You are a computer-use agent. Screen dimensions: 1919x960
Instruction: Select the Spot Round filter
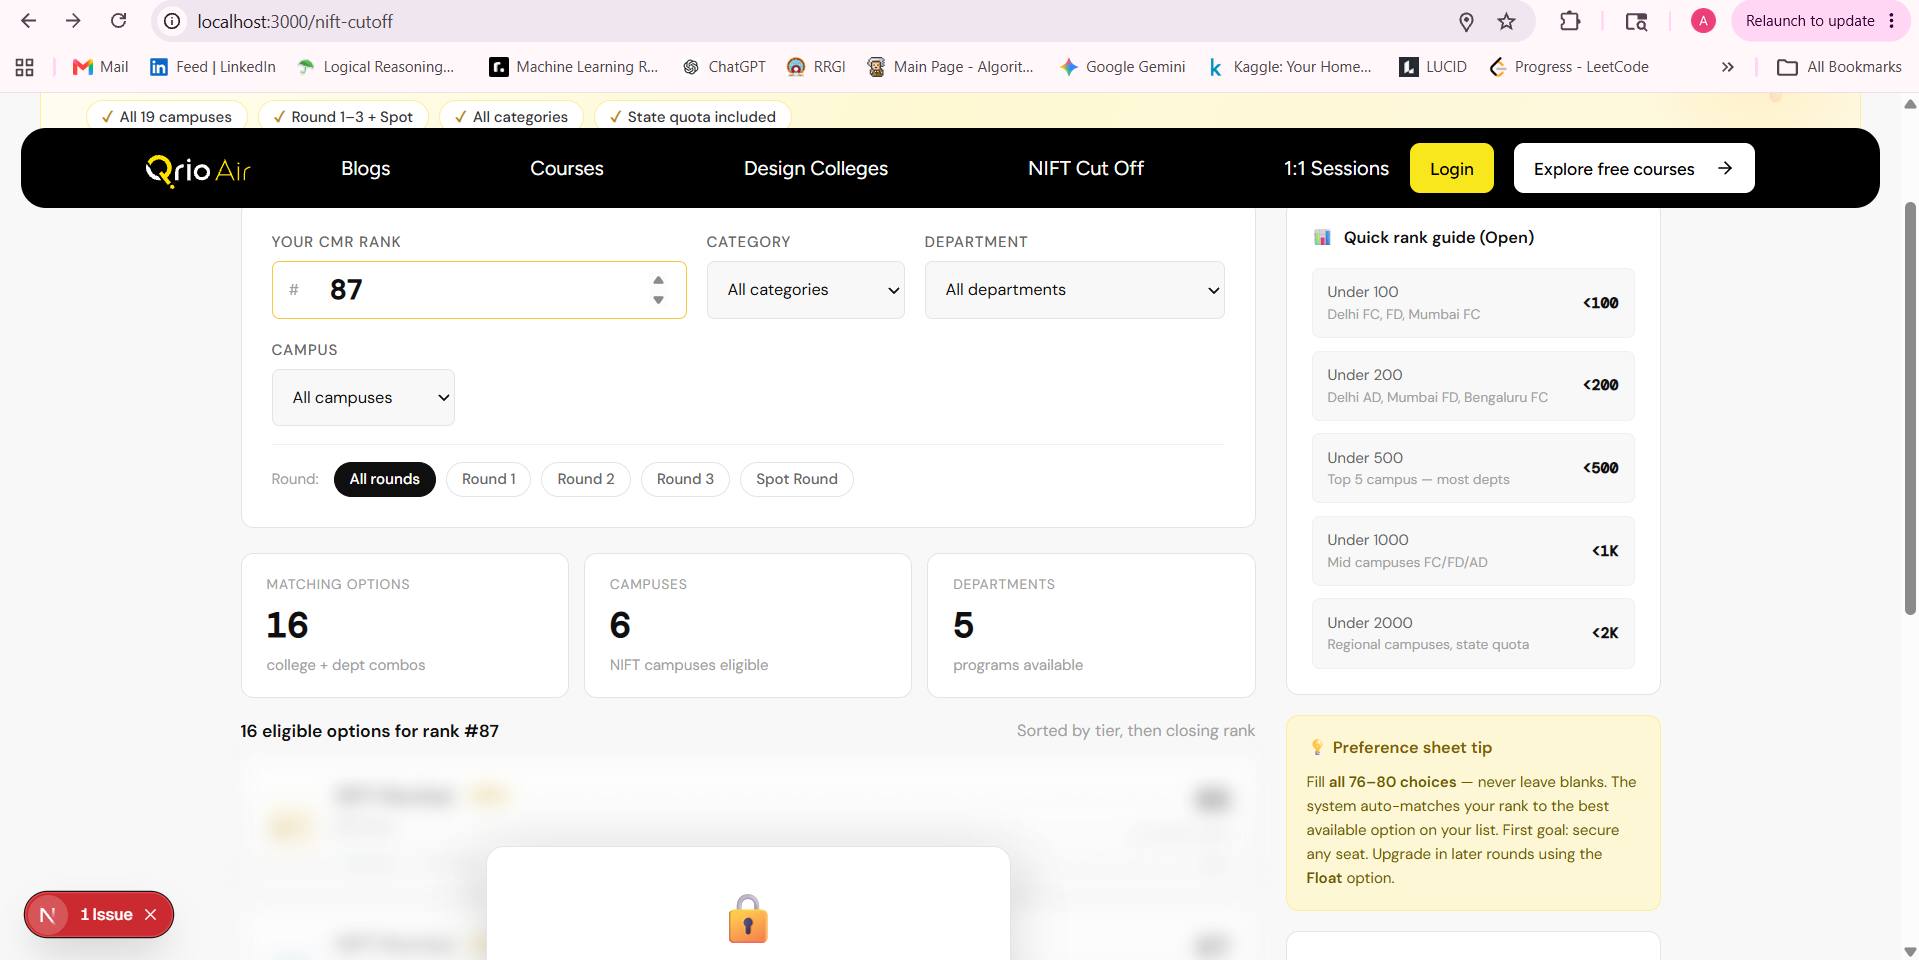click(x=797, y=479)
